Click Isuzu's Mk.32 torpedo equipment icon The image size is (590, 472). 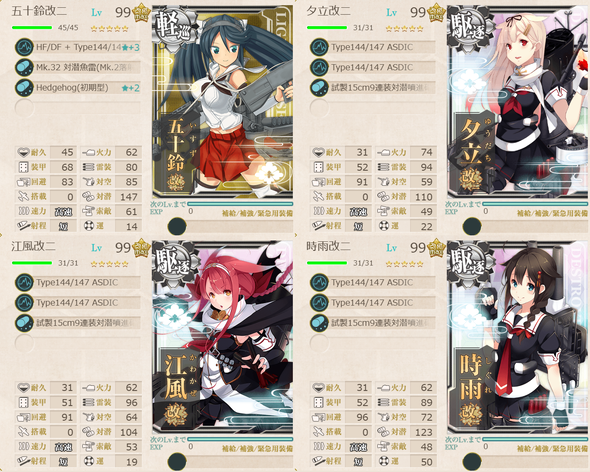tap(24, 67)
